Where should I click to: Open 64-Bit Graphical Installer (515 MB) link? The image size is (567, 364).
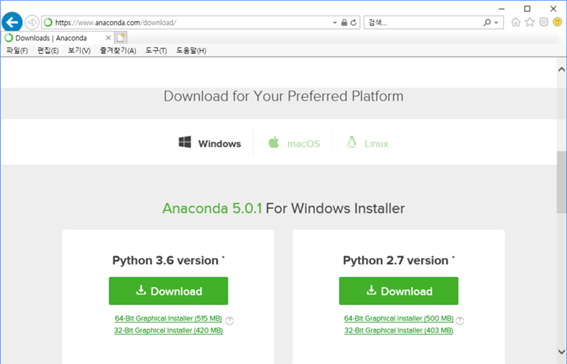click(x=168, y=318)
